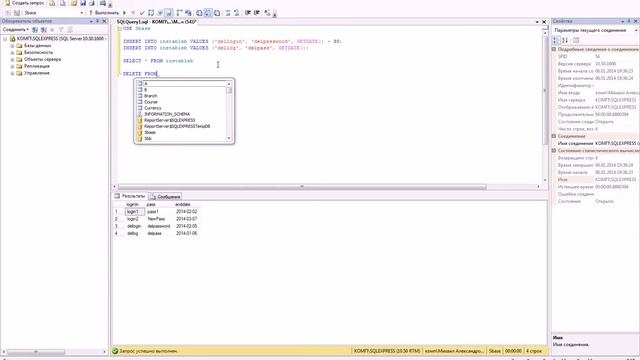
Task: Click the IntelliSense list scroll up arrow
Action: coord(229,84)
